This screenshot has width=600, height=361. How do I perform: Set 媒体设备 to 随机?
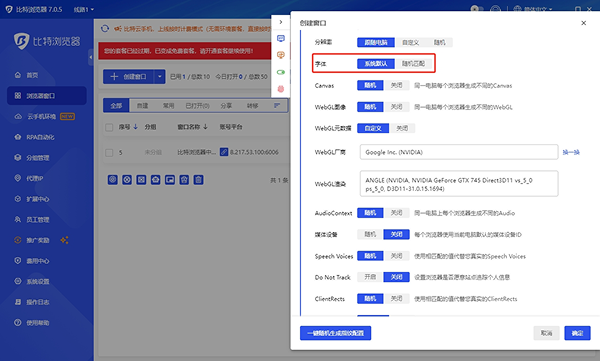[370, 234]
